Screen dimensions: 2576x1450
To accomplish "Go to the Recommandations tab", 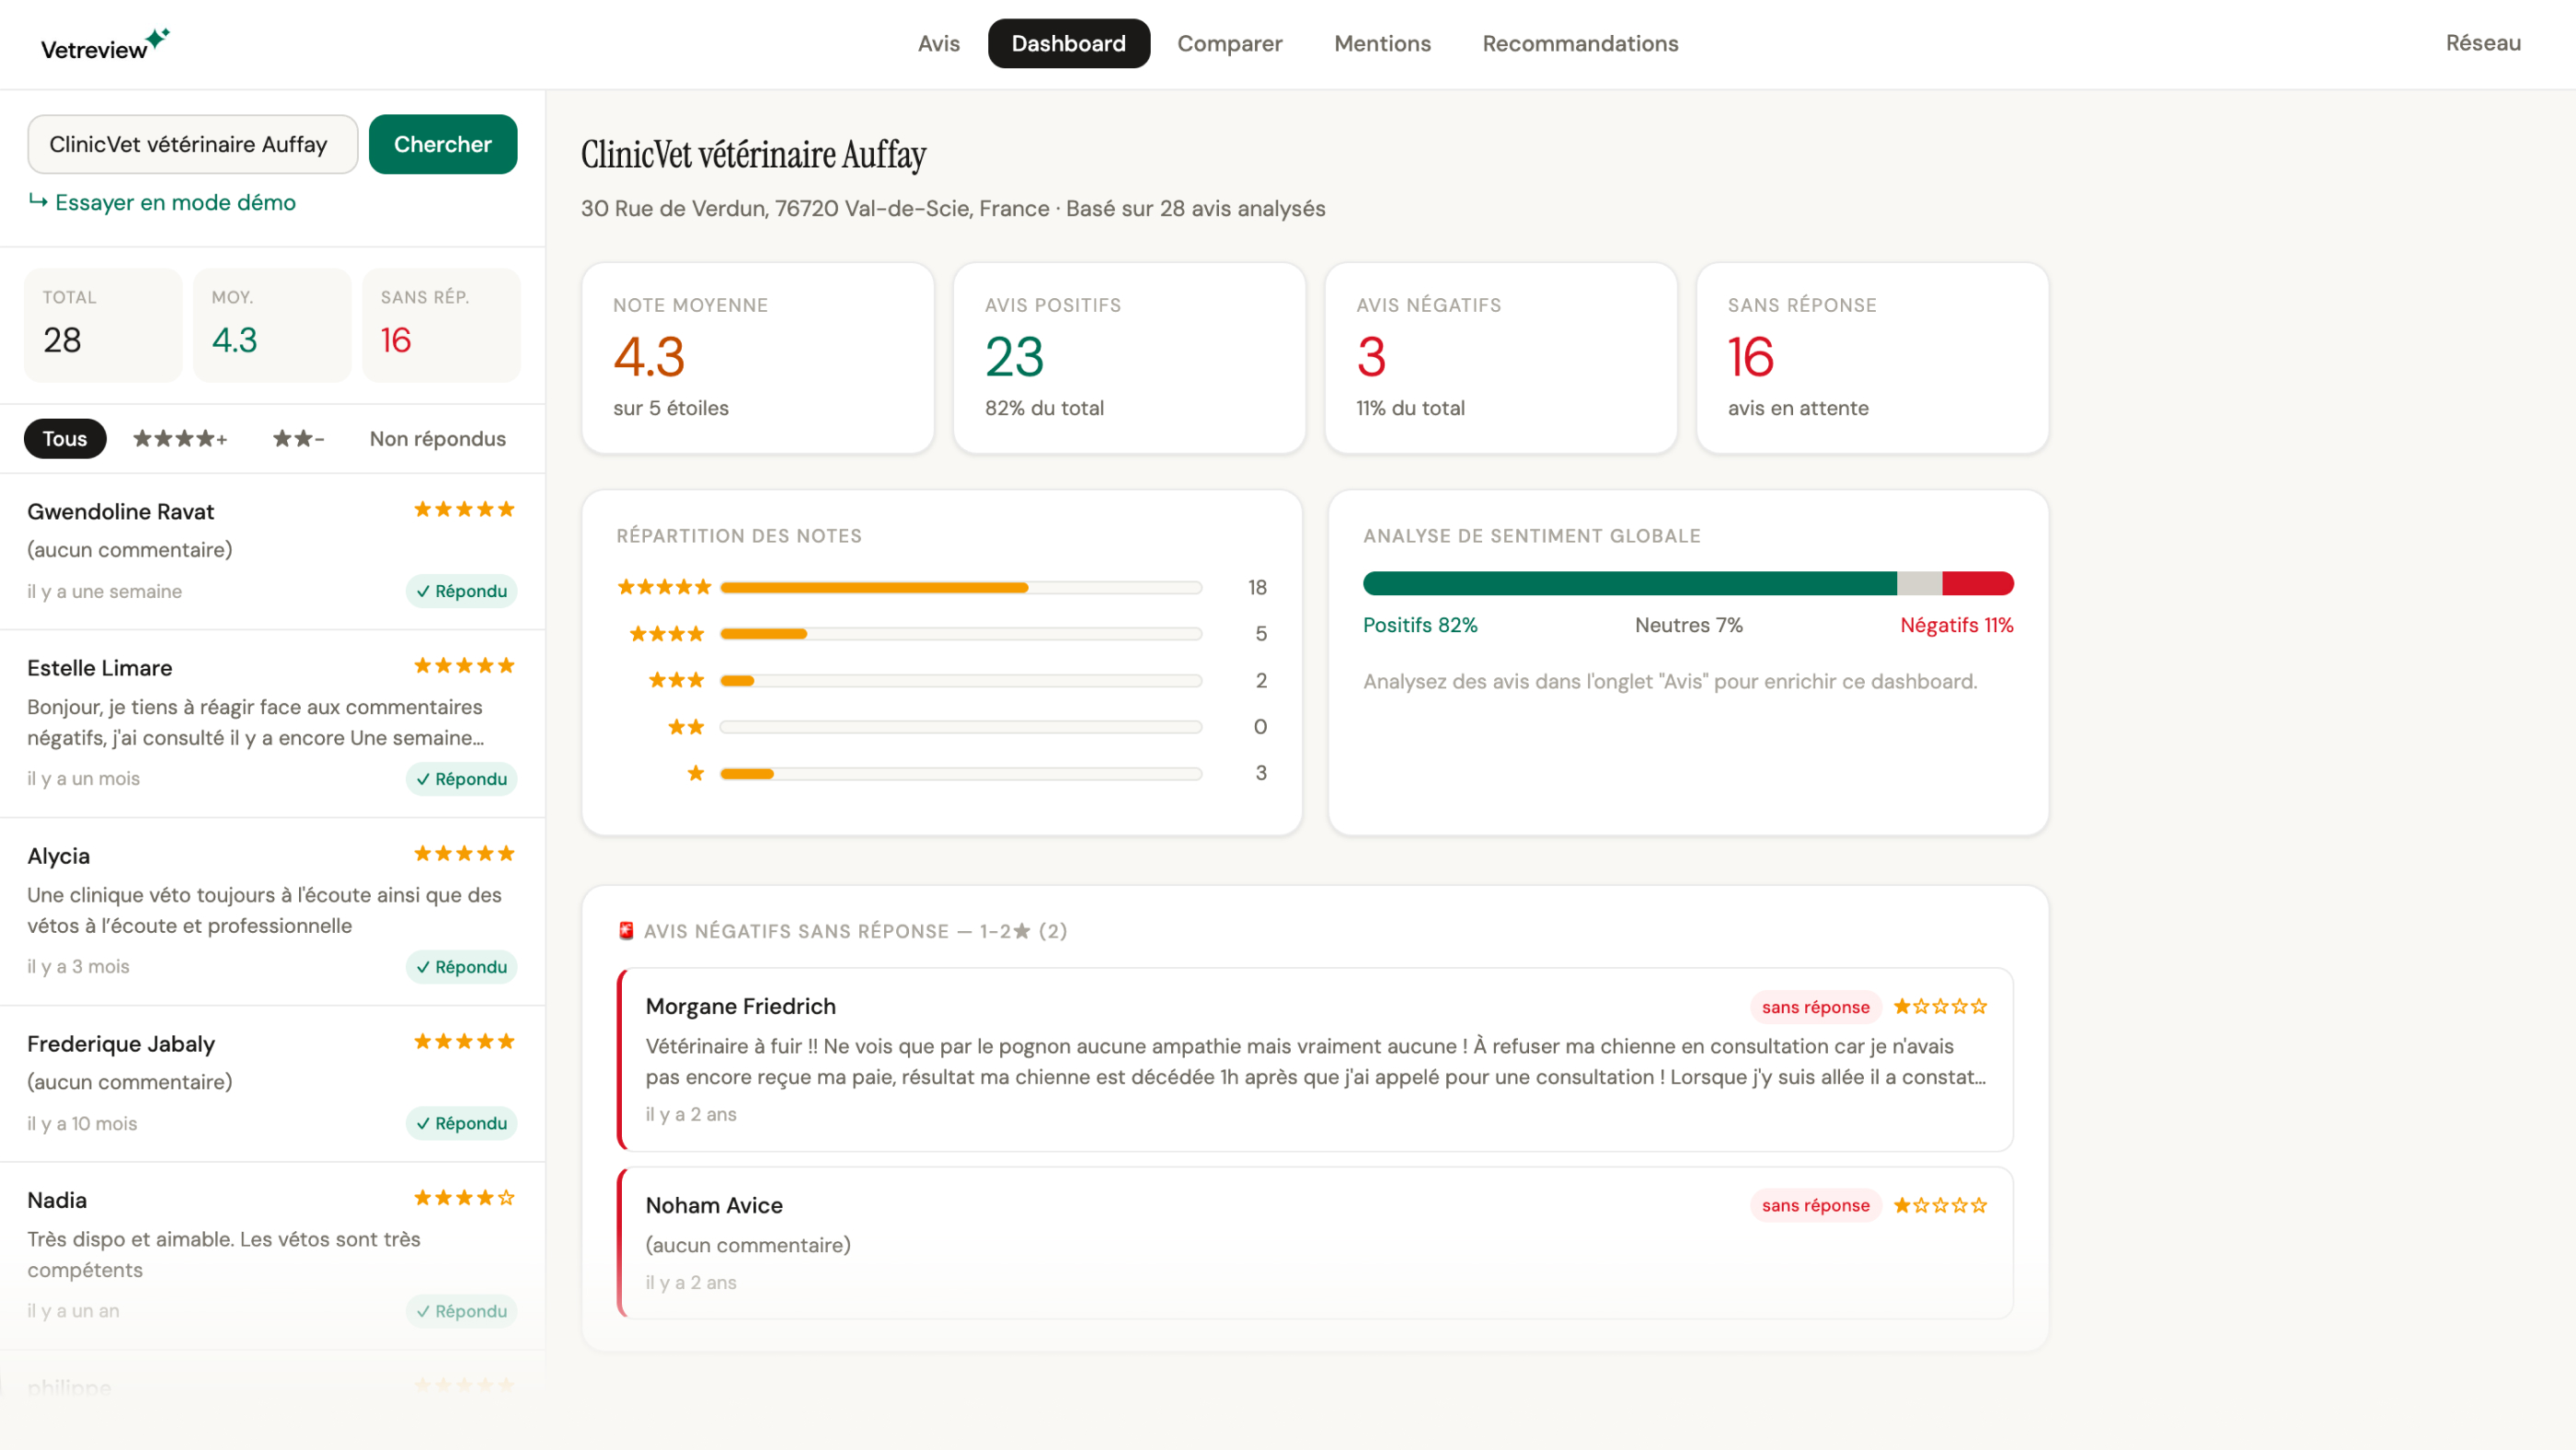I will (1580, 44).
